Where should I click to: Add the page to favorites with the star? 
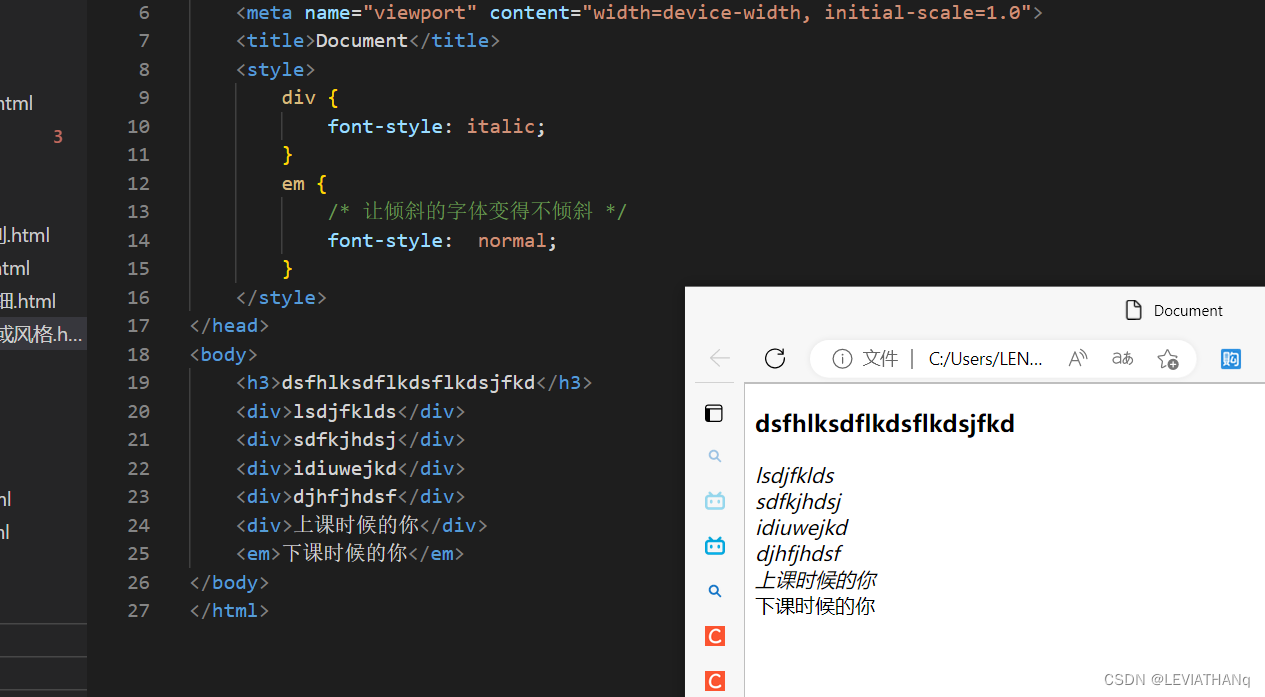[1167, 358]
